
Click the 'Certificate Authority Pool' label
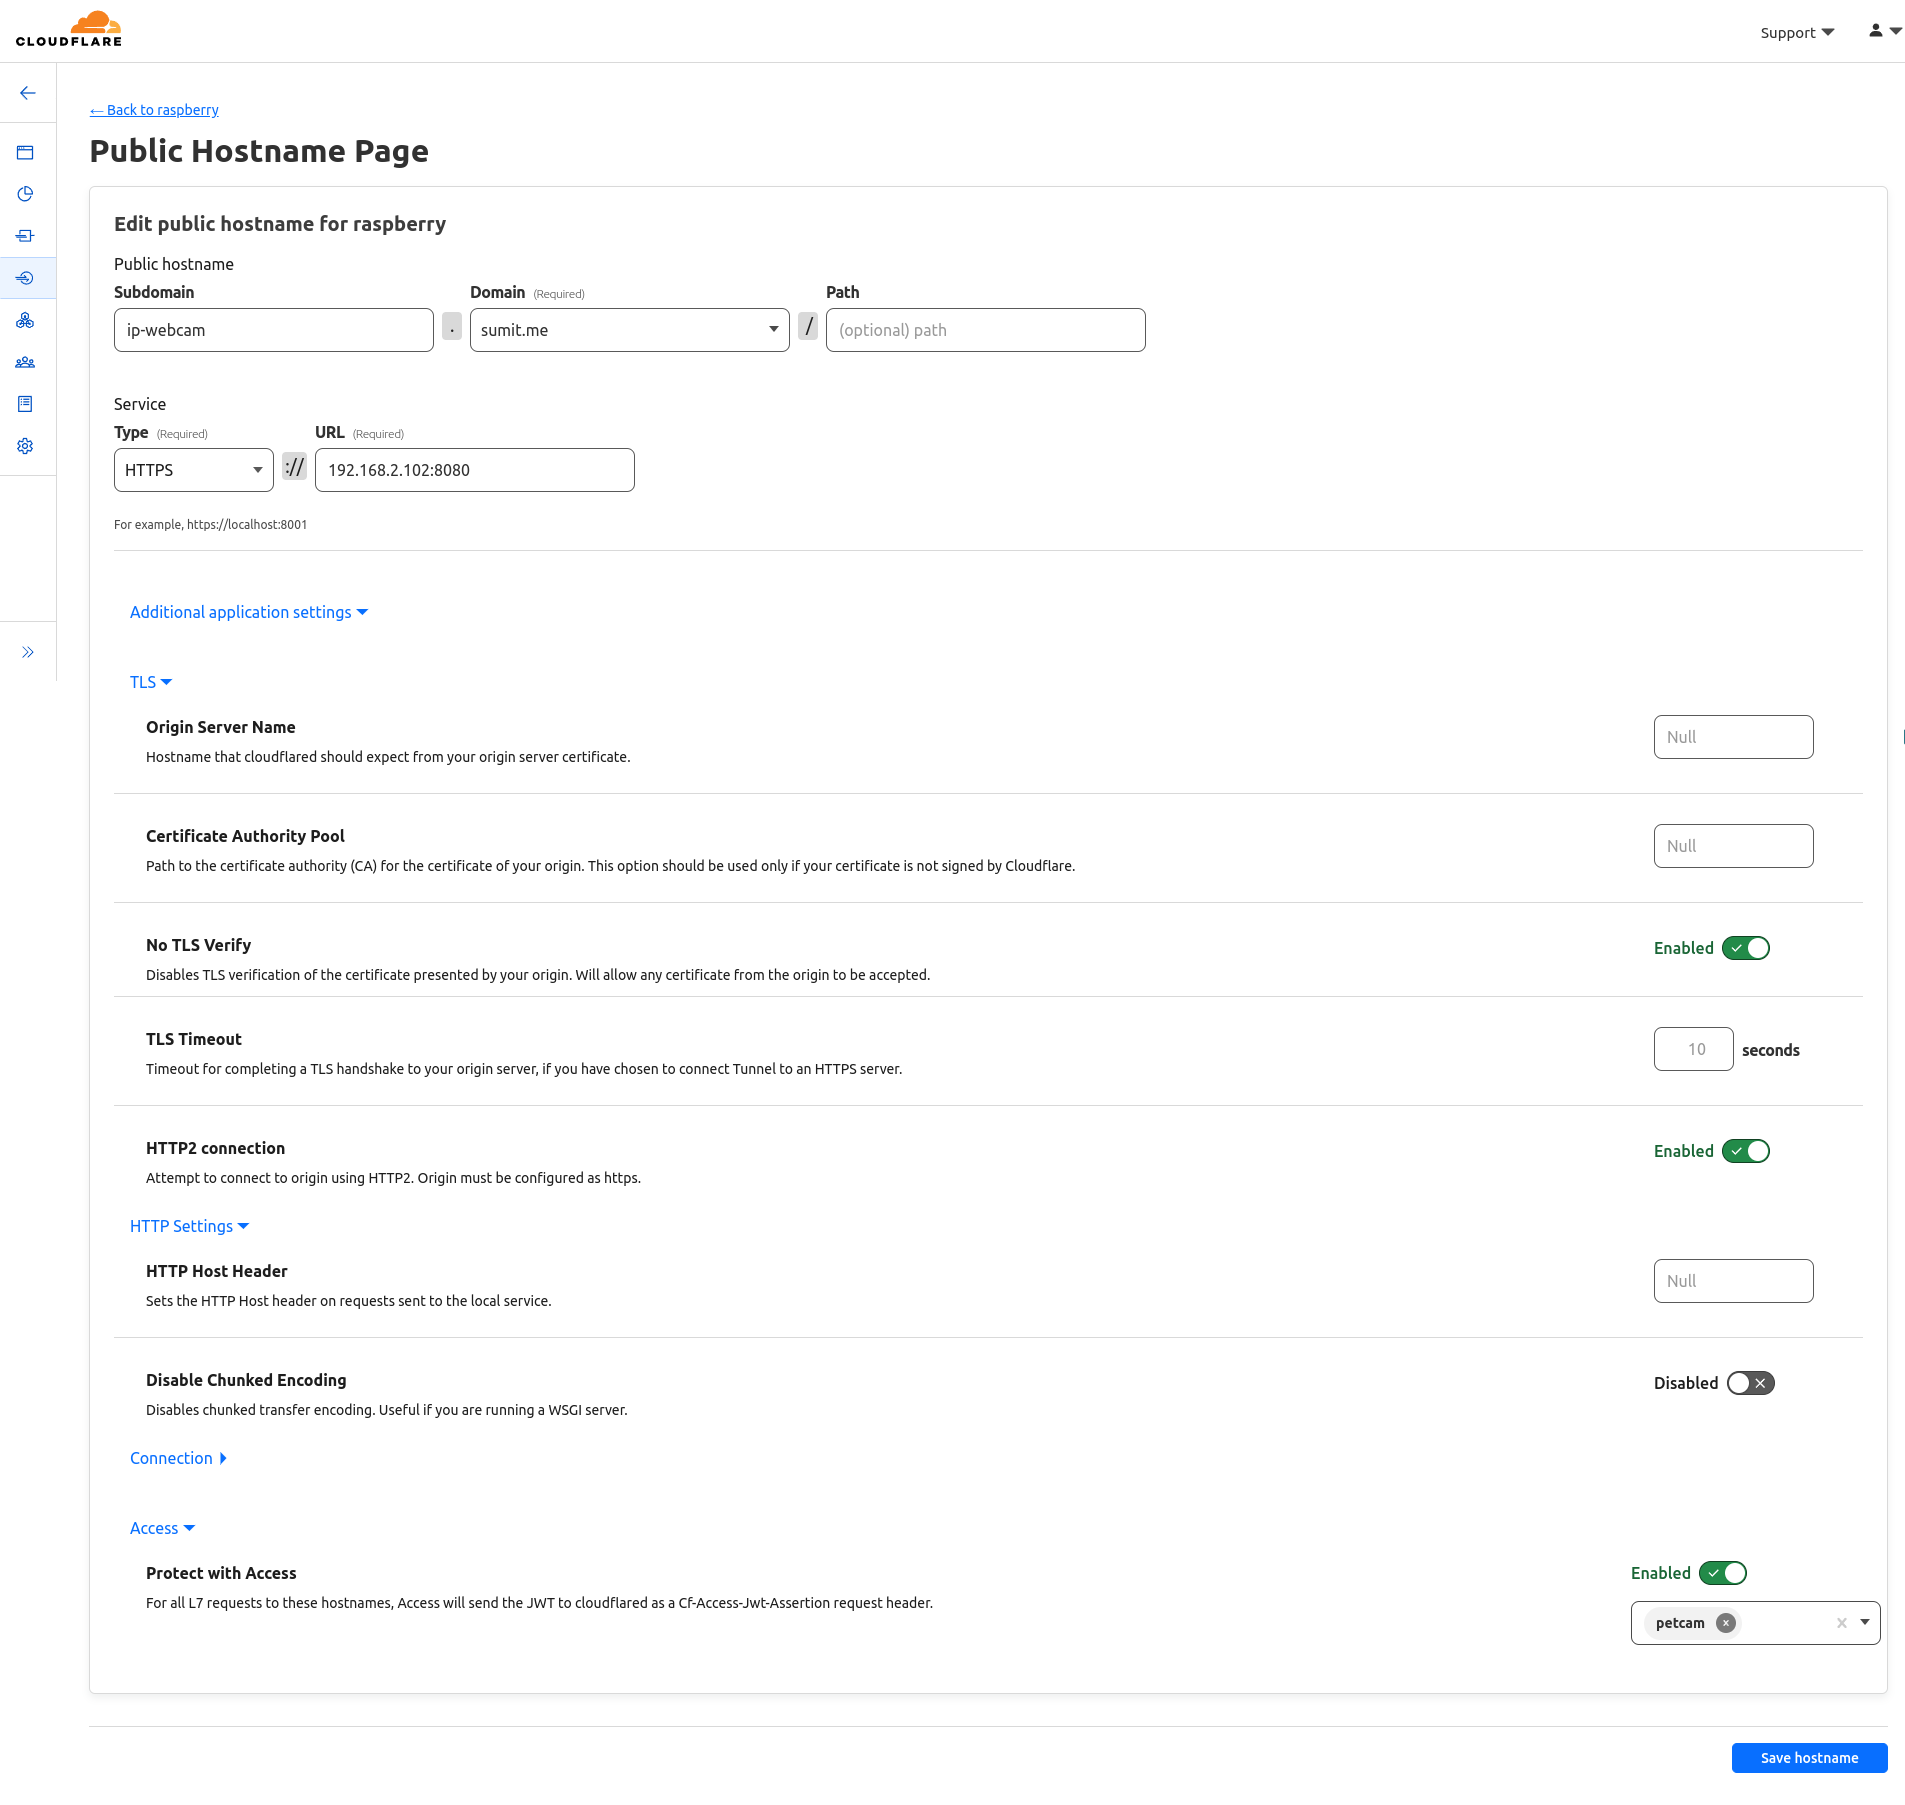tap(245, 836)
